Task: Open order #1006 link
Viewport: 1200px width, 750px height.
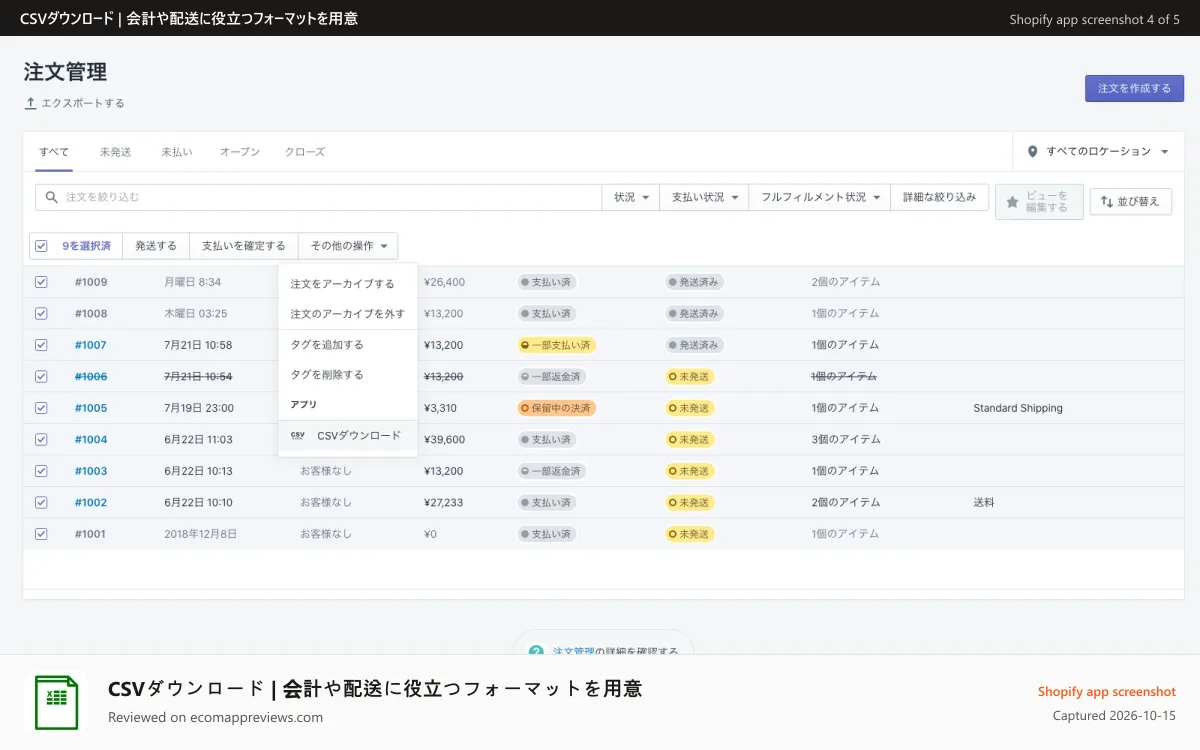Action: tap(91, 377)
